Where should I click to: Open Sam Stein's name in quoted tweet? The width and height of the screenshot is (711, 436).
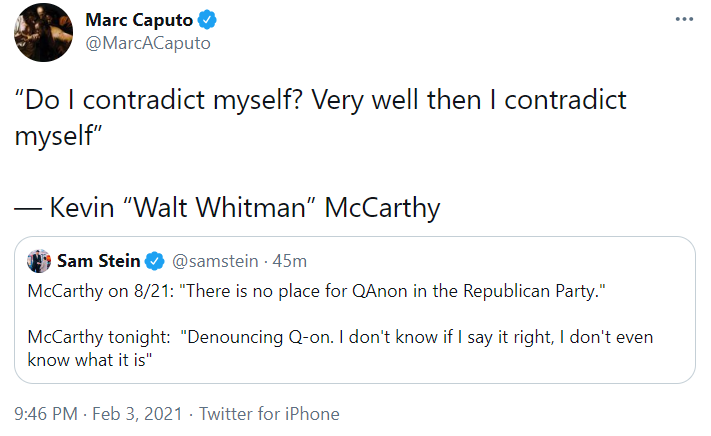coord(99,262)
